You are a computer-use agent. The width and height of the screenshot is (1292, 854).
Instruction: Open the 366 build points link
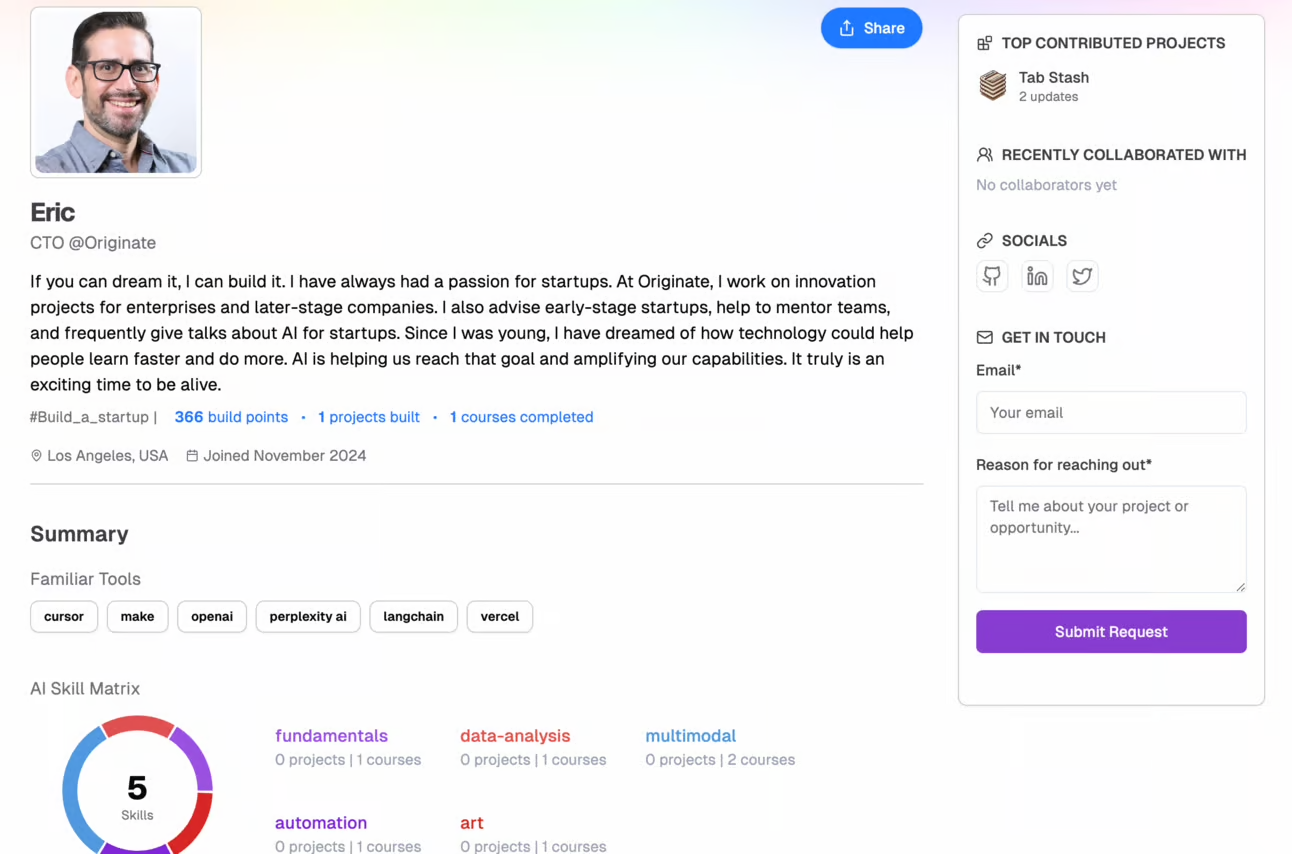pos(231,417)
